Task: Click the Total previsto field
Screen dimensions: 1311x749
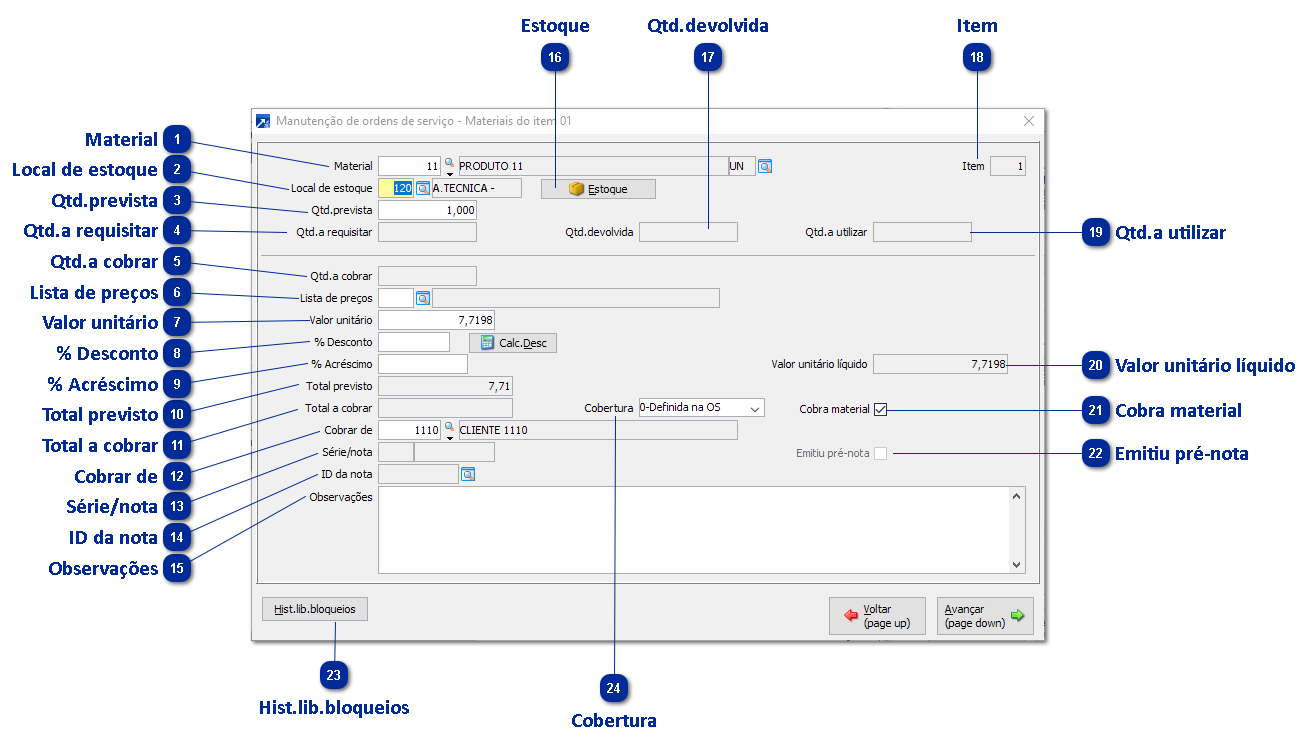Action: point(445,386)
